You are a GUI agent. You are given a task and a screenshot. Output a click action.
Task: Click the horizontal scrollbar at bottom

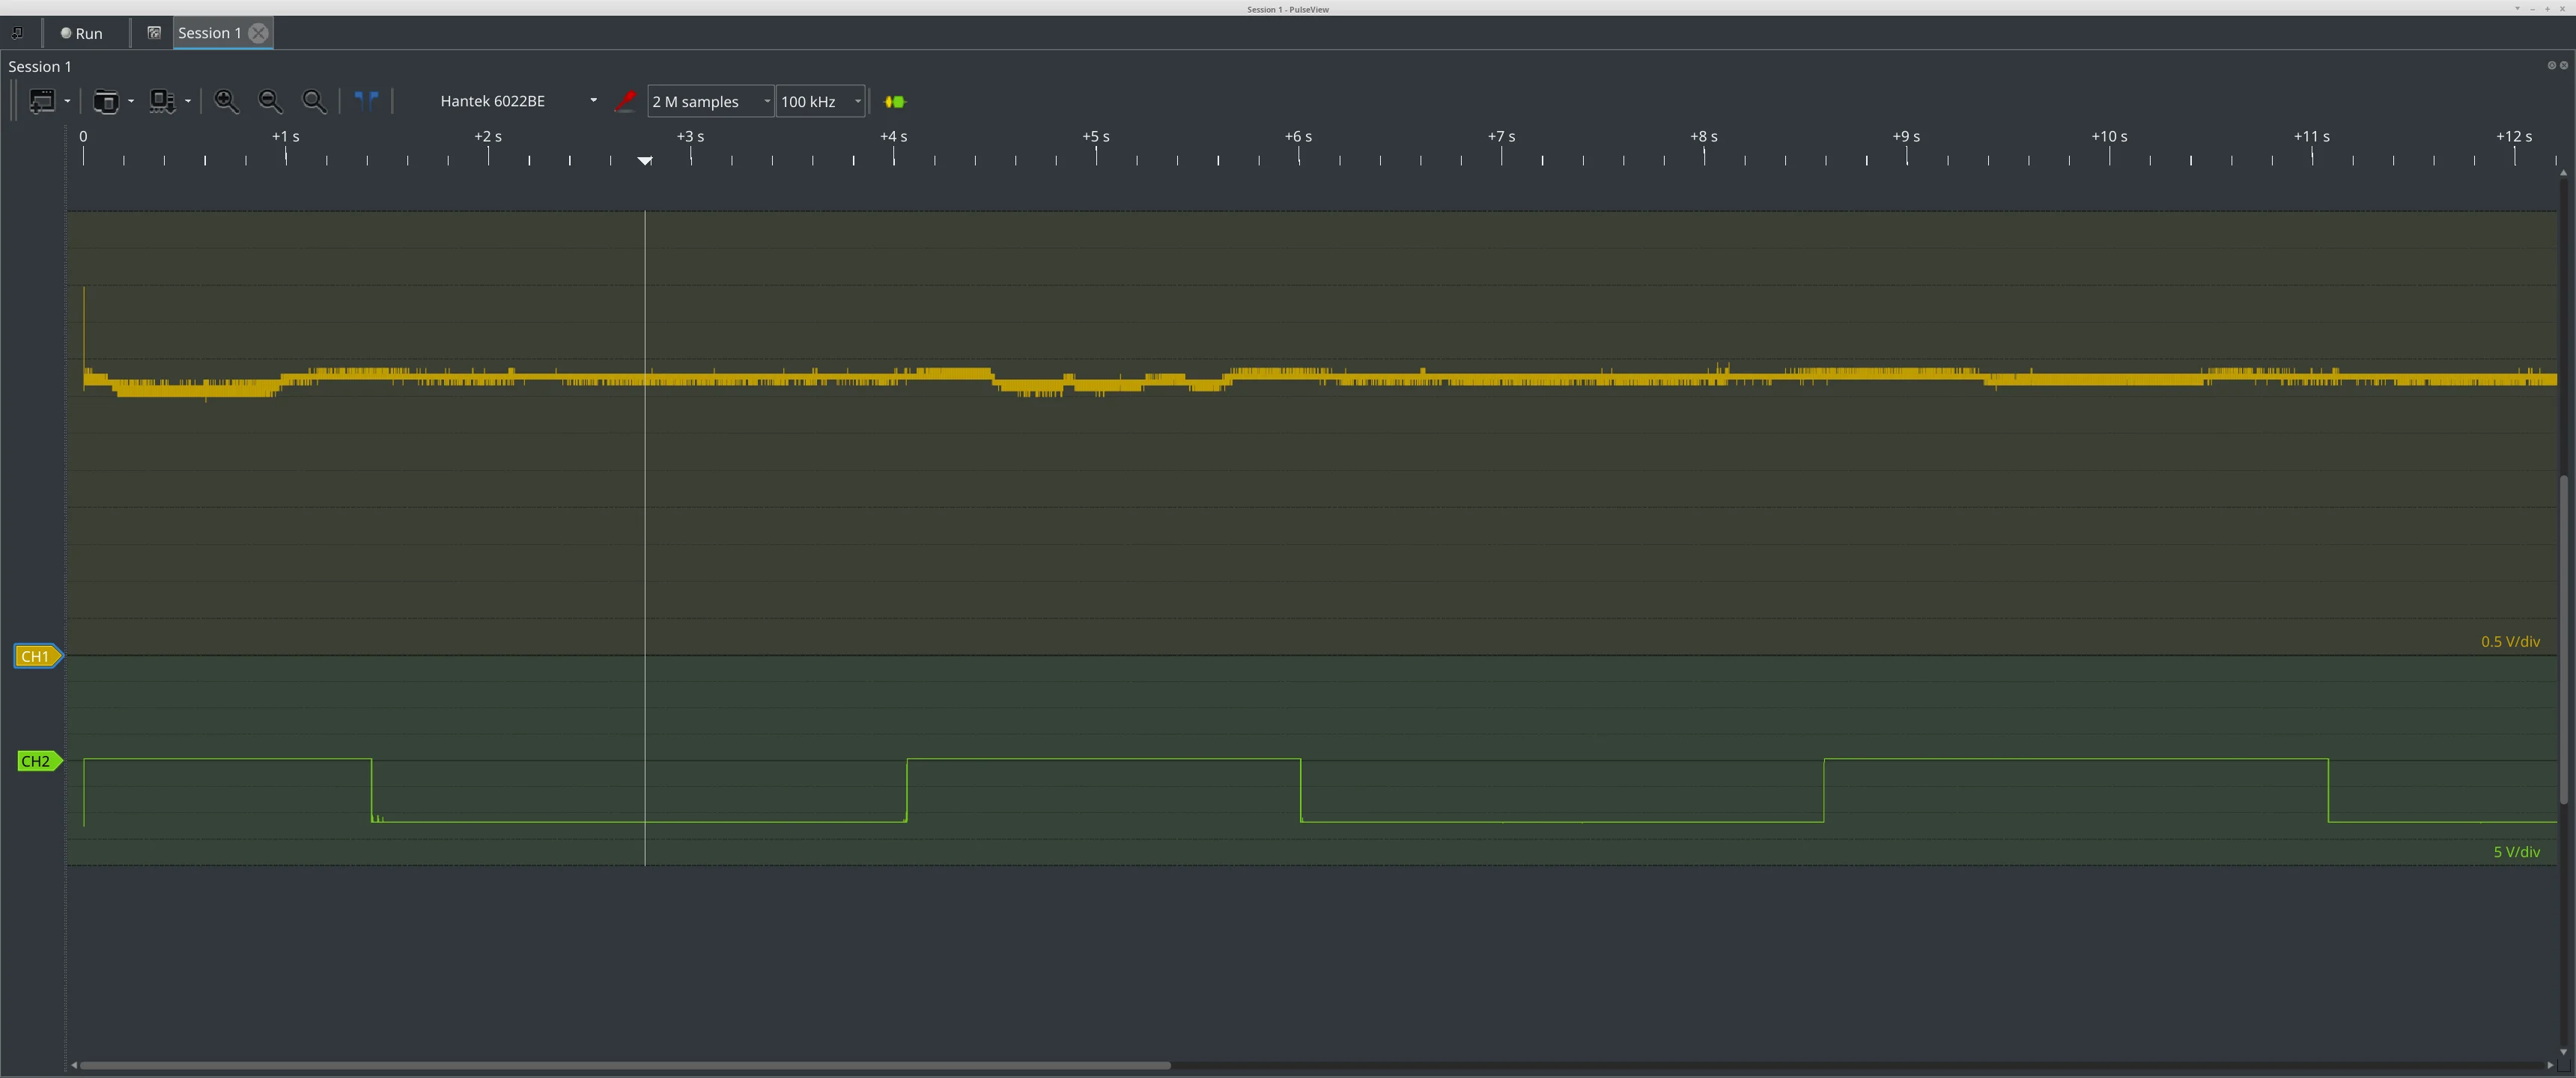[625, 1065]
